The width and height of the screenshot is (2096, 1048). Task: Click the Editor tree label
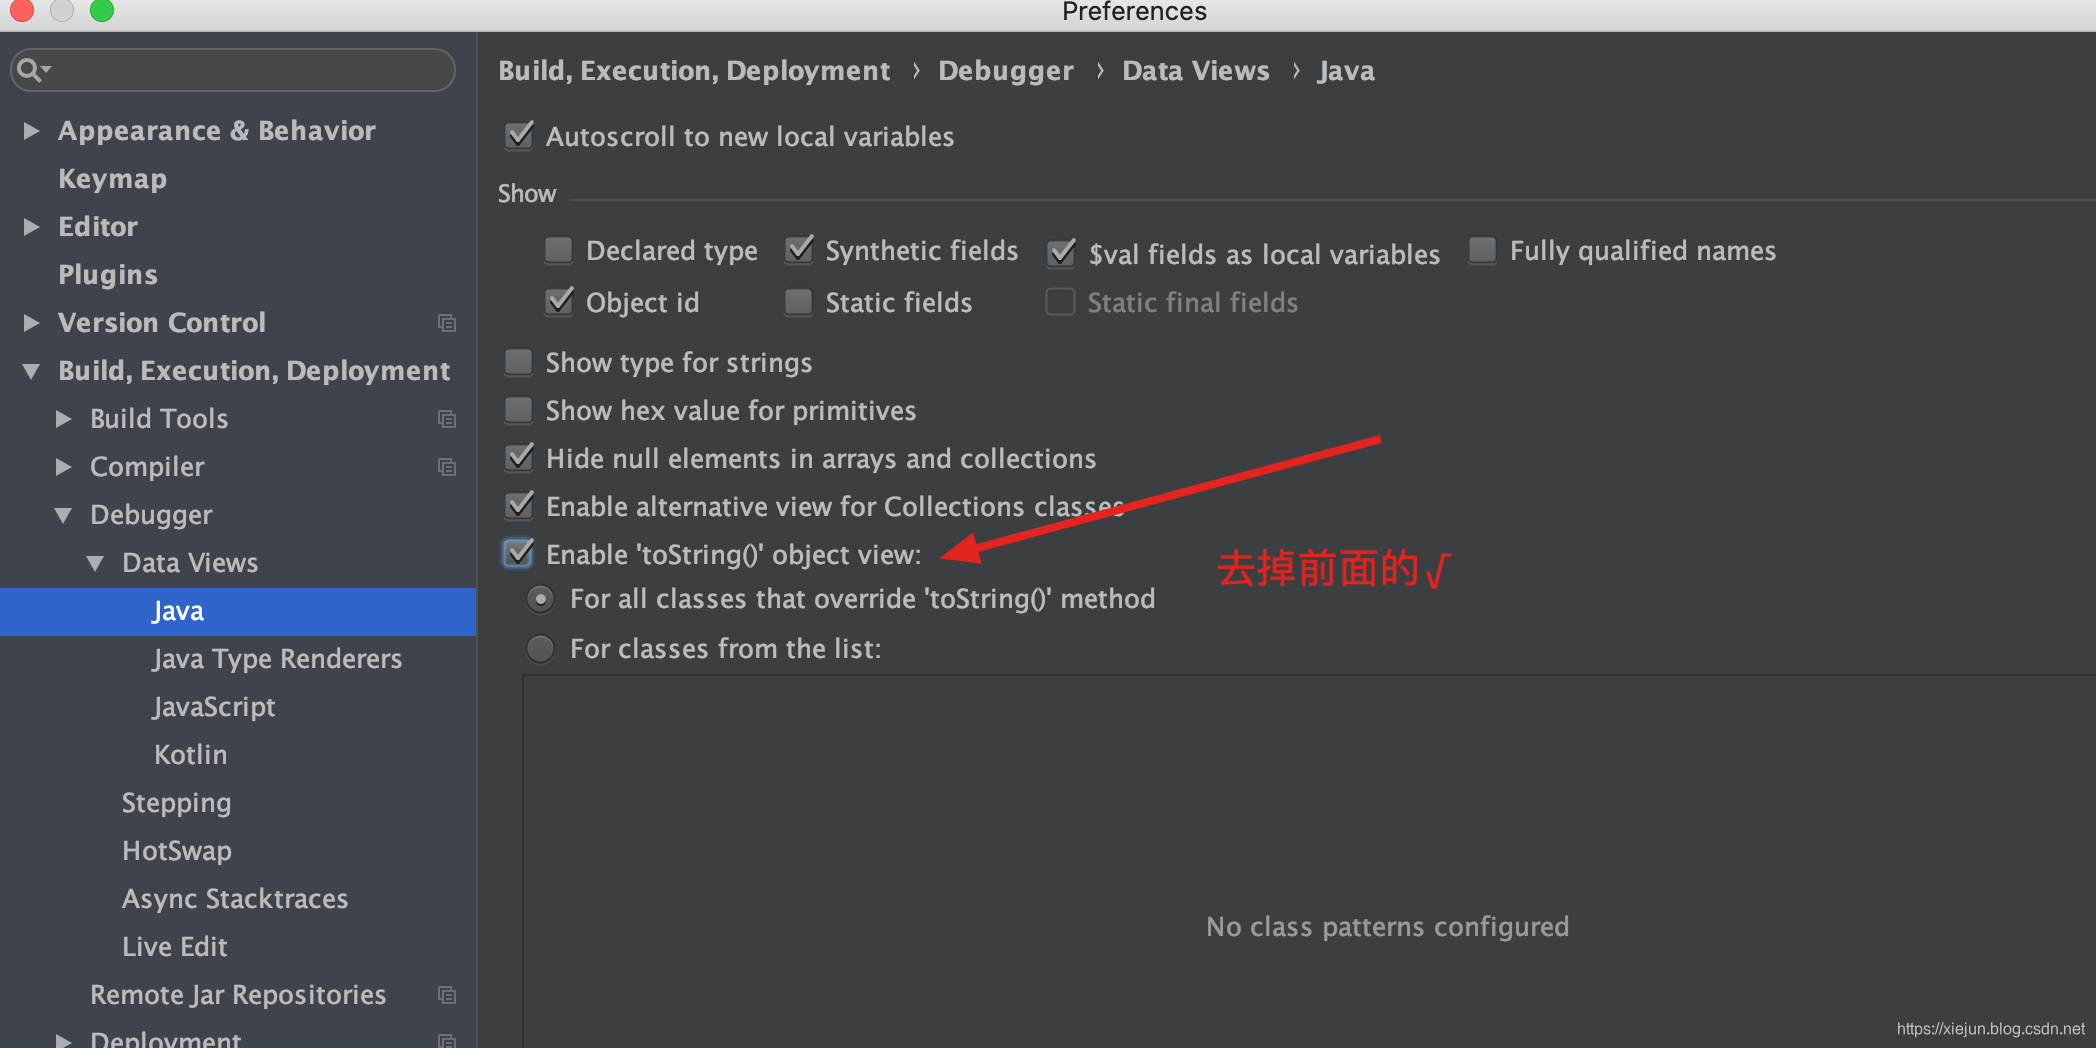click(x=98, y=227)
